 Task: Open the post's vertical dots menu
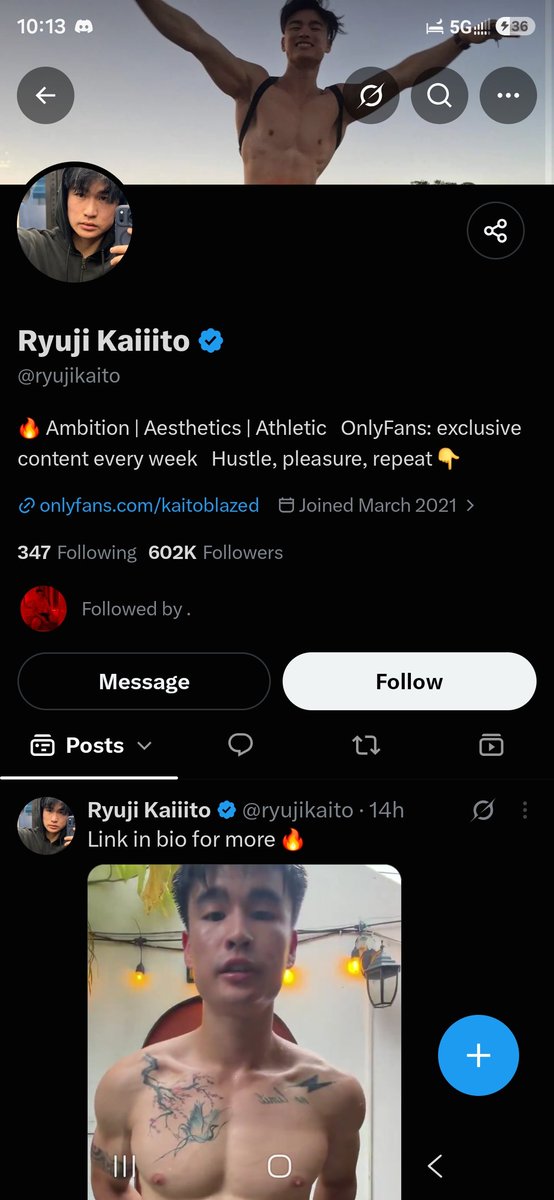[524, 811]
